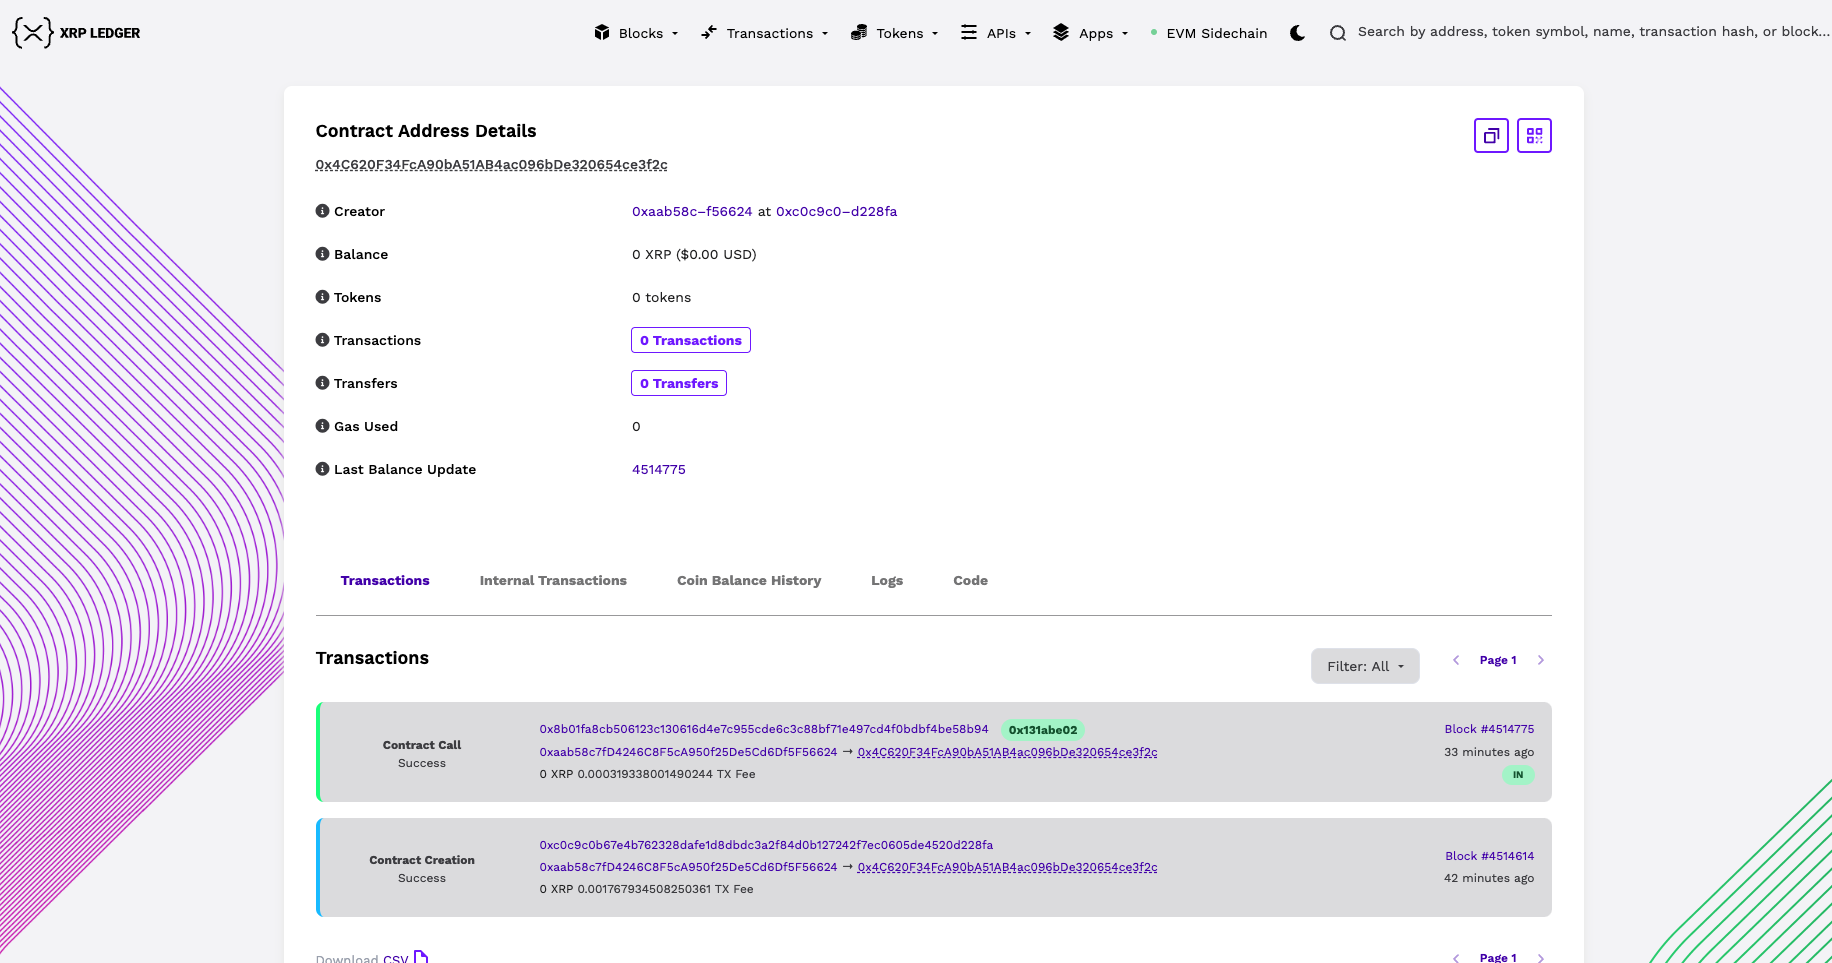The height and width of the screenshot is (963, 1832).
Task: Show QR code for contract address
Action: coord(1534,135)
